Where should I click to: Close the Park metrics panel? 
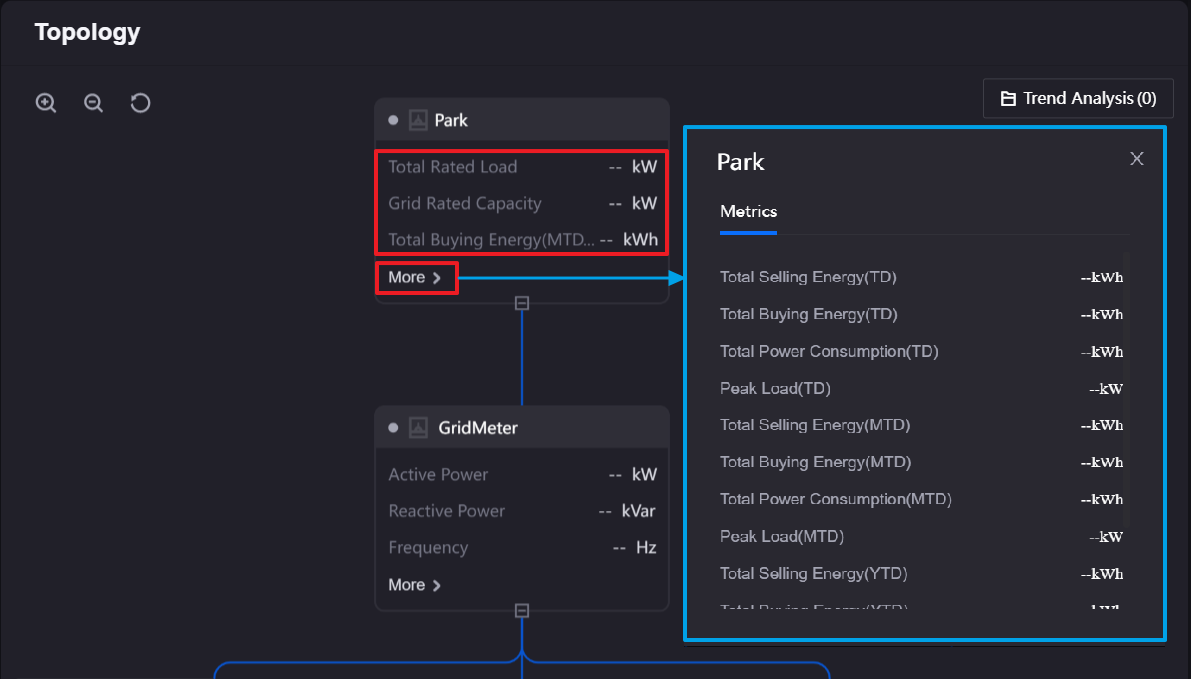click(1136, 159)
